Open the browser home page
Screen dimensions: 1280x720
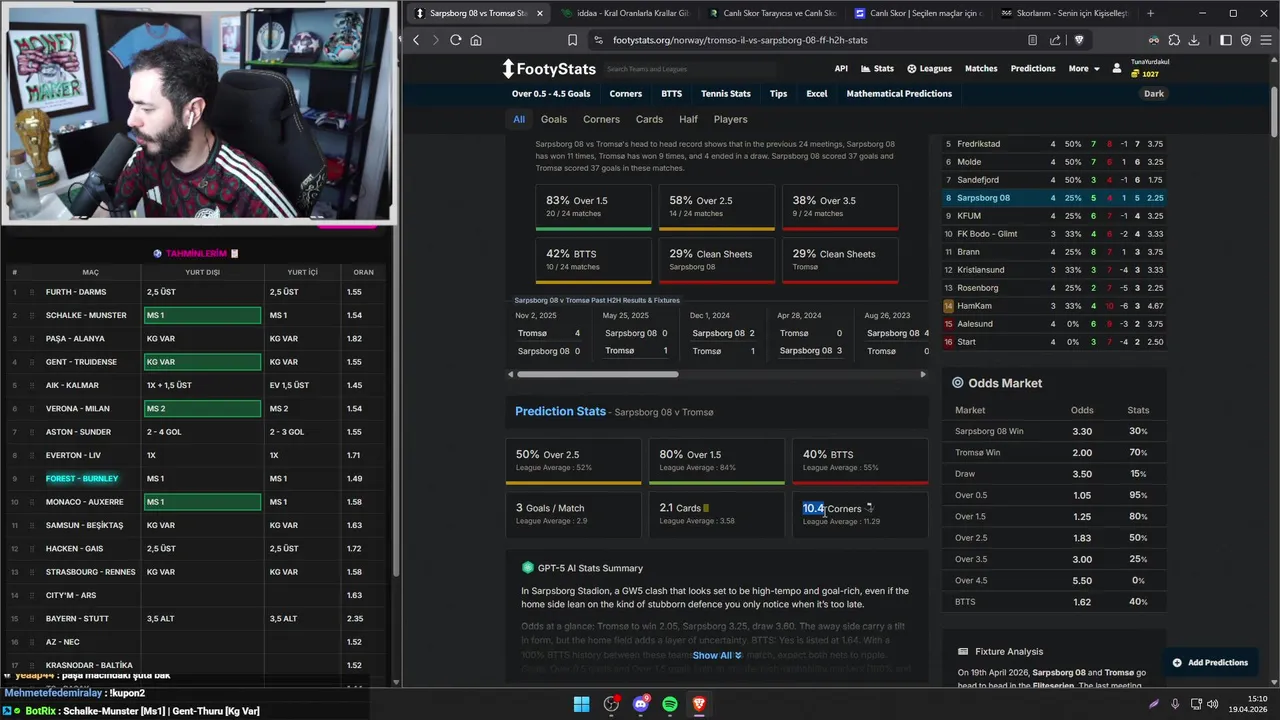tap(476, 40)
